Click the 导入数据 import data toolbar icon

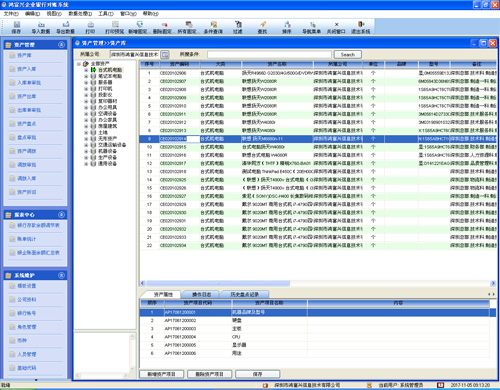[x=41, y=24]
